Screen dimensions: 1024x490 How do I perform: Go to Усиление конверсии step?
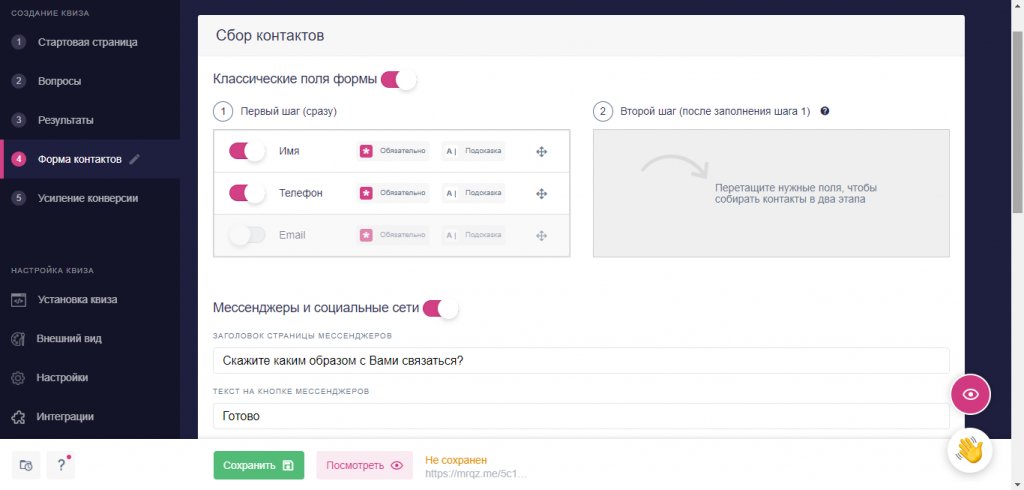point(88,198)
